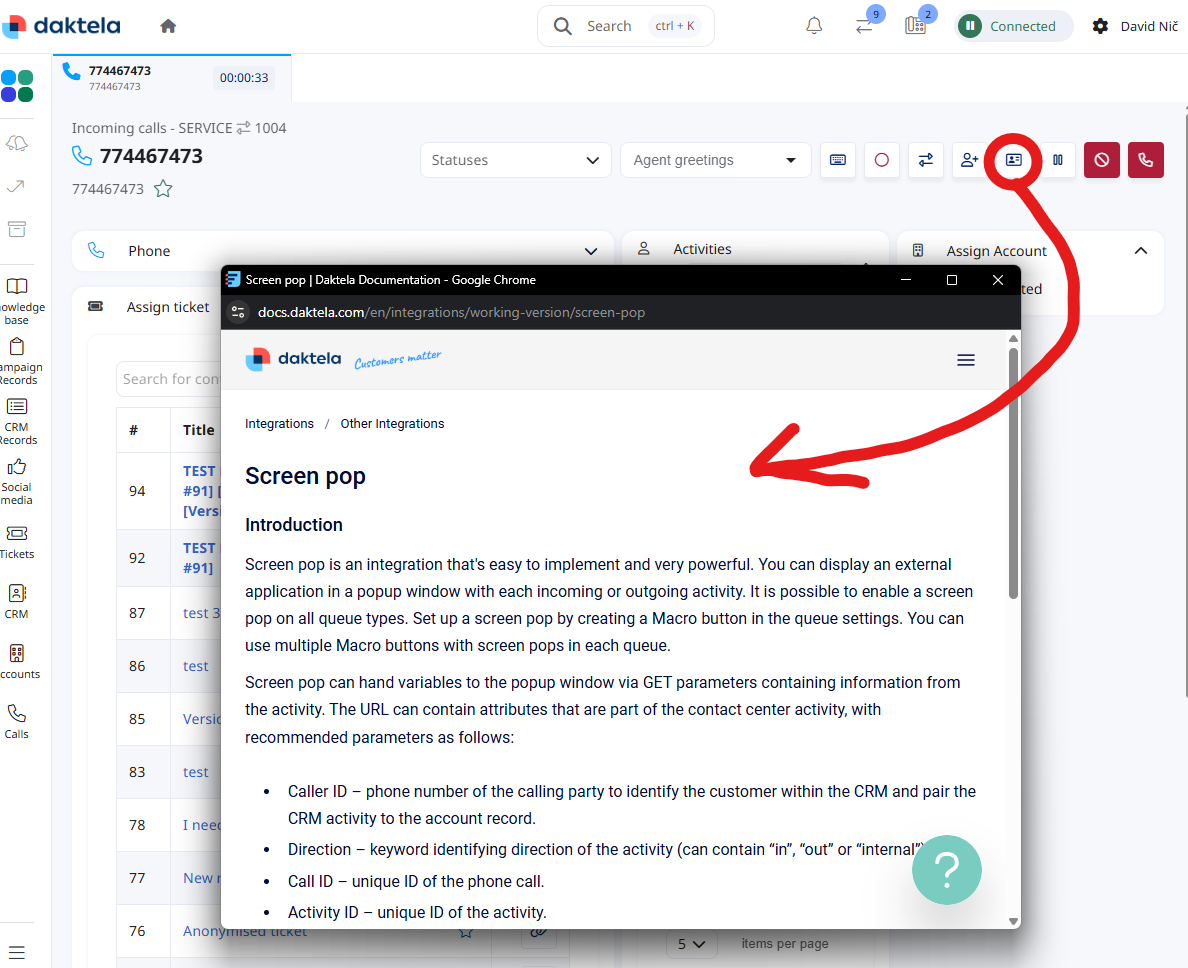The width and height of the screenshot is (1188, 968).
Task: Put the call on hold
Action: coord(1057,160)
